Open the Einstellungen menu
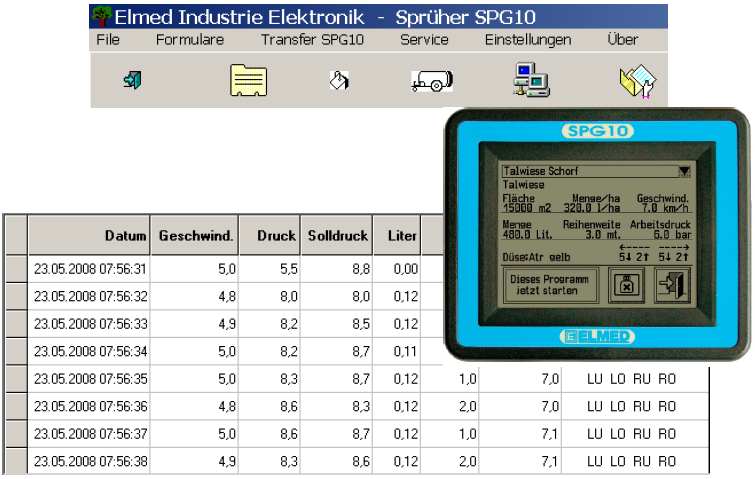755x479 pixels. click(x=528, y=40)
